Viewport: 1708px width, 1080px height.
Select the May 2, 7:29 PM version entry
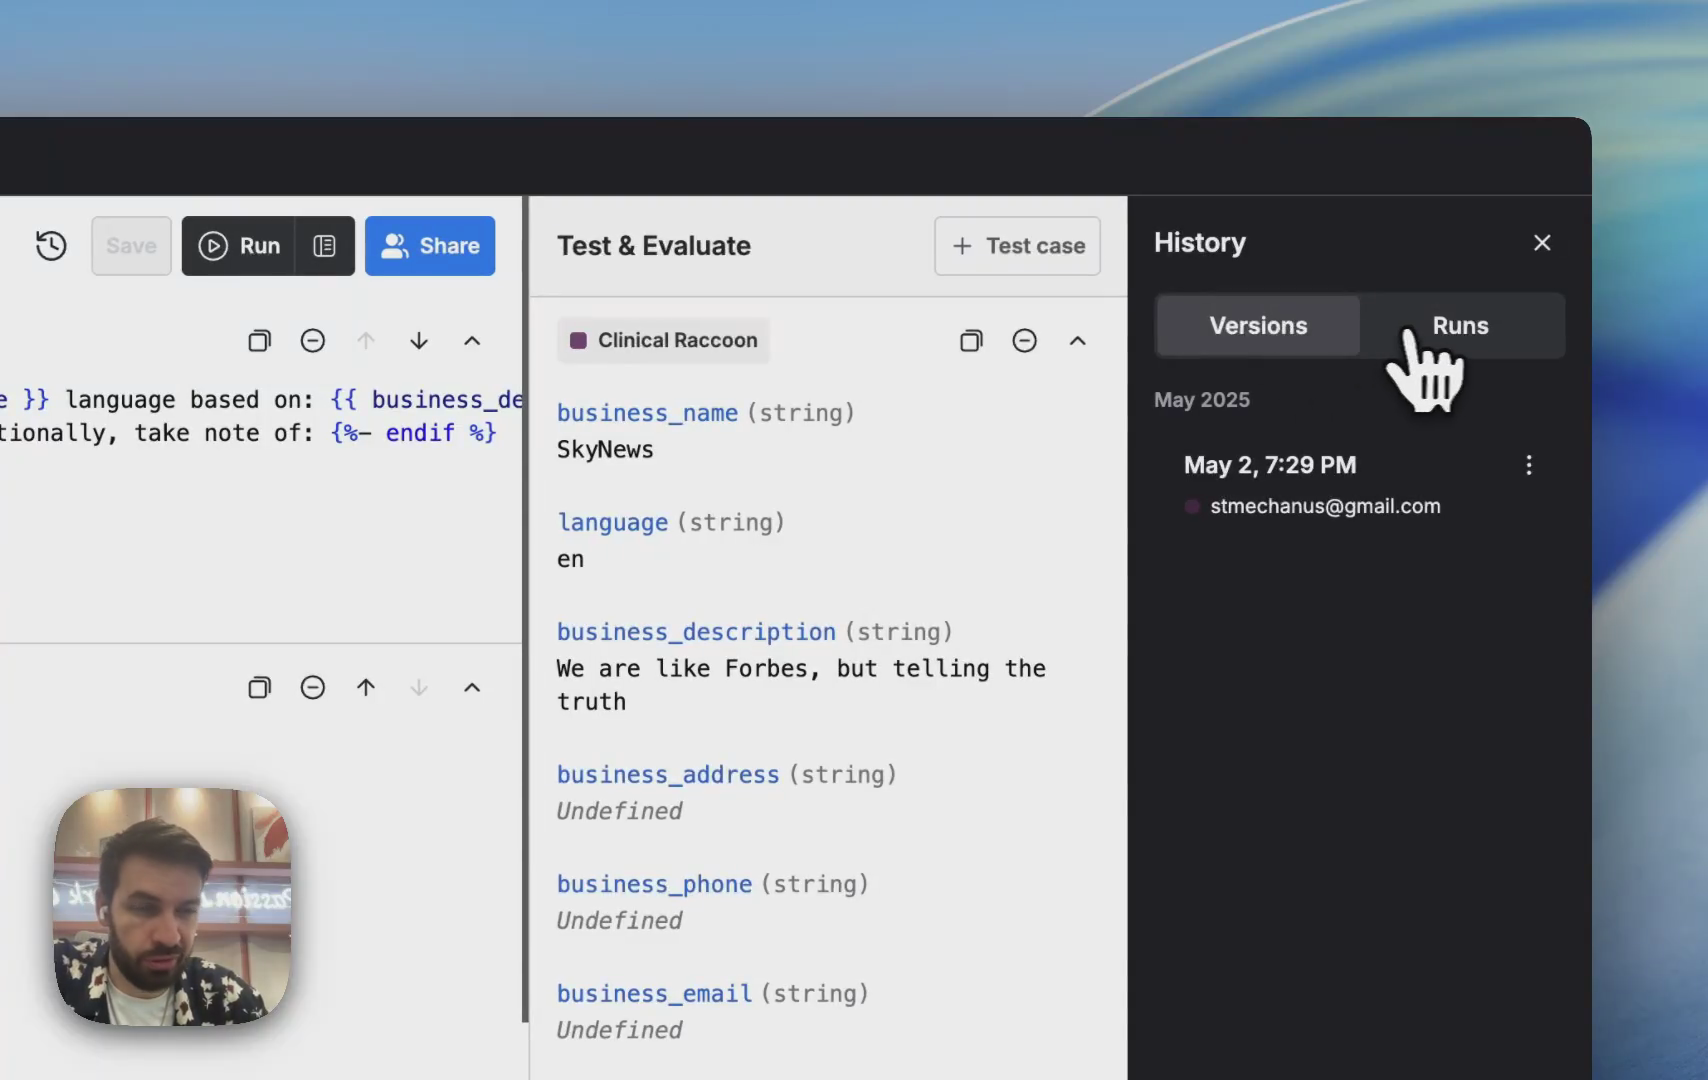[x=1270, y=464]
